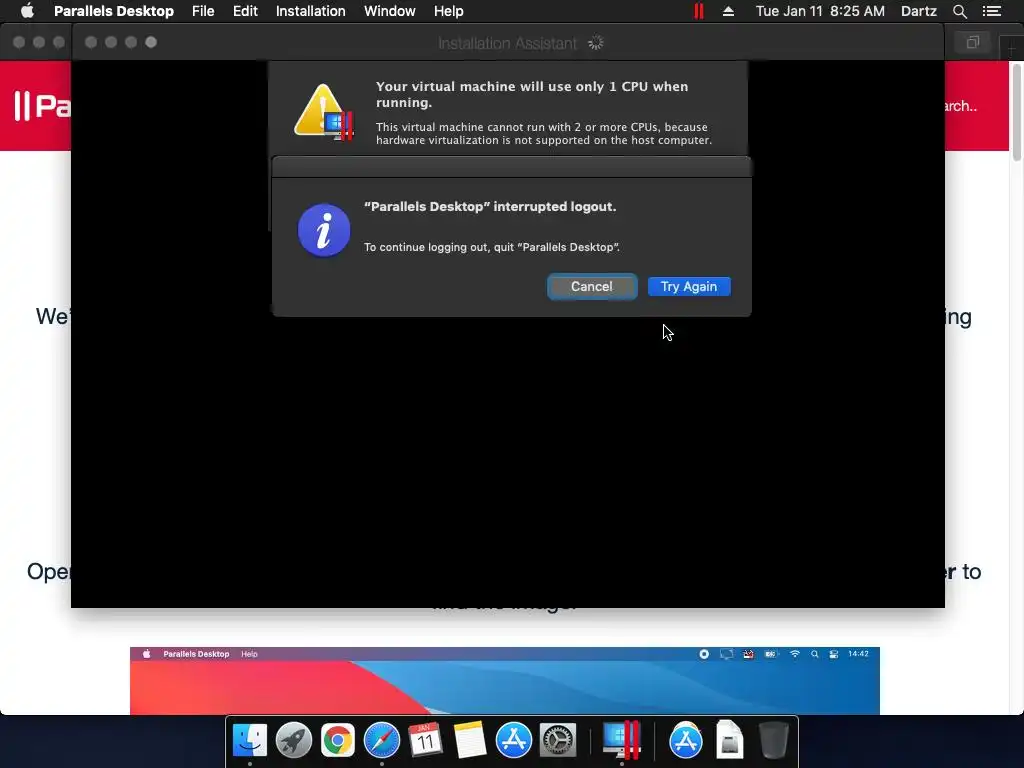Screen dimensions: 1024x768
Task: Open Finder from the Dock
Action: coord(249,740)
